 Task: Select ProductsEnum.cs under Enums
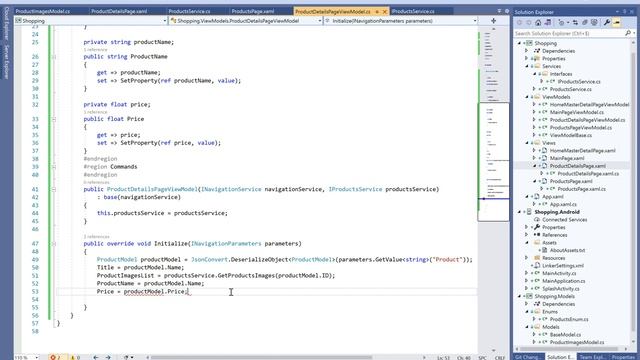pyautogui.click(x=569, y=319)
